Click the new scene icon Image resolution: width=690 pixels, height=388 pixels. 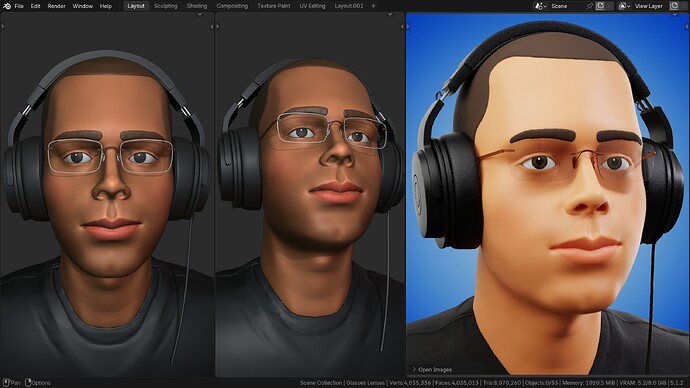click(600, 6)
